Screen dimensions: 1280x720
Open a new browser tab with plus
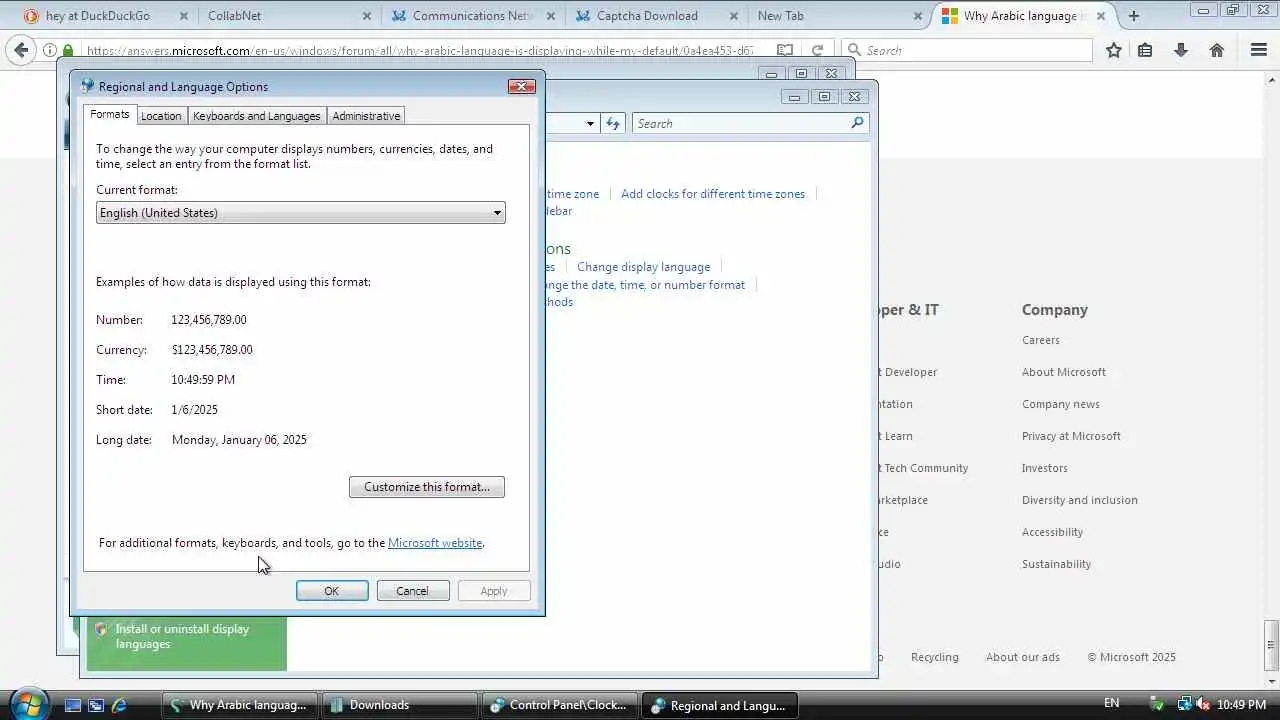point(1133,16)
